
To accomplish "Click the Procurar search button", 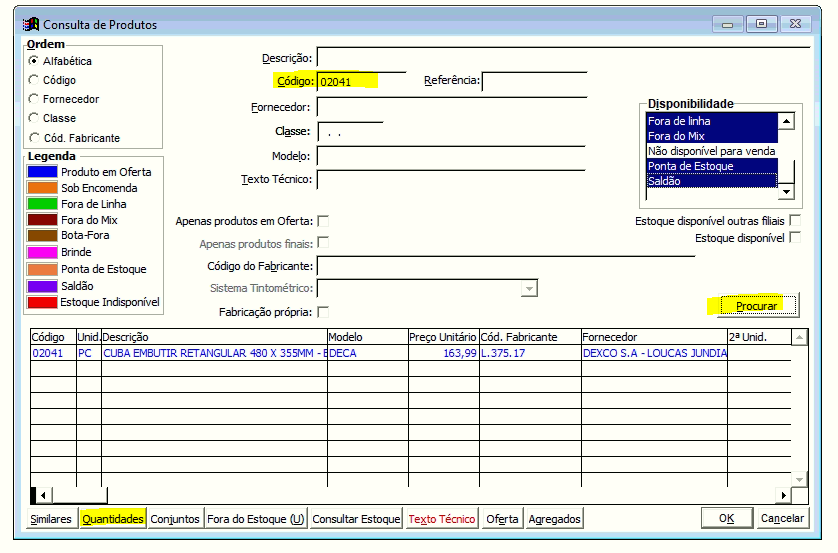I will pos(757,306).
